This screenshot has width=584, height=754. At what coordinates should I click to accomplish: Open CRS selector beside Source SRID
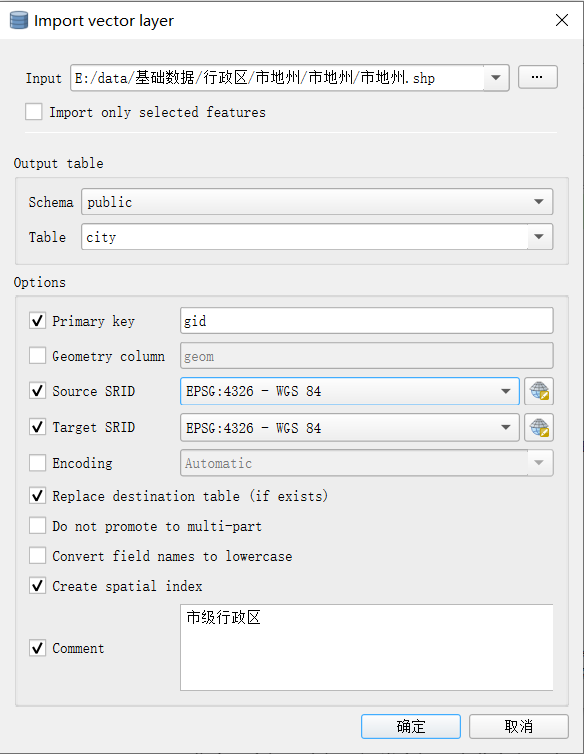point(539,391)
